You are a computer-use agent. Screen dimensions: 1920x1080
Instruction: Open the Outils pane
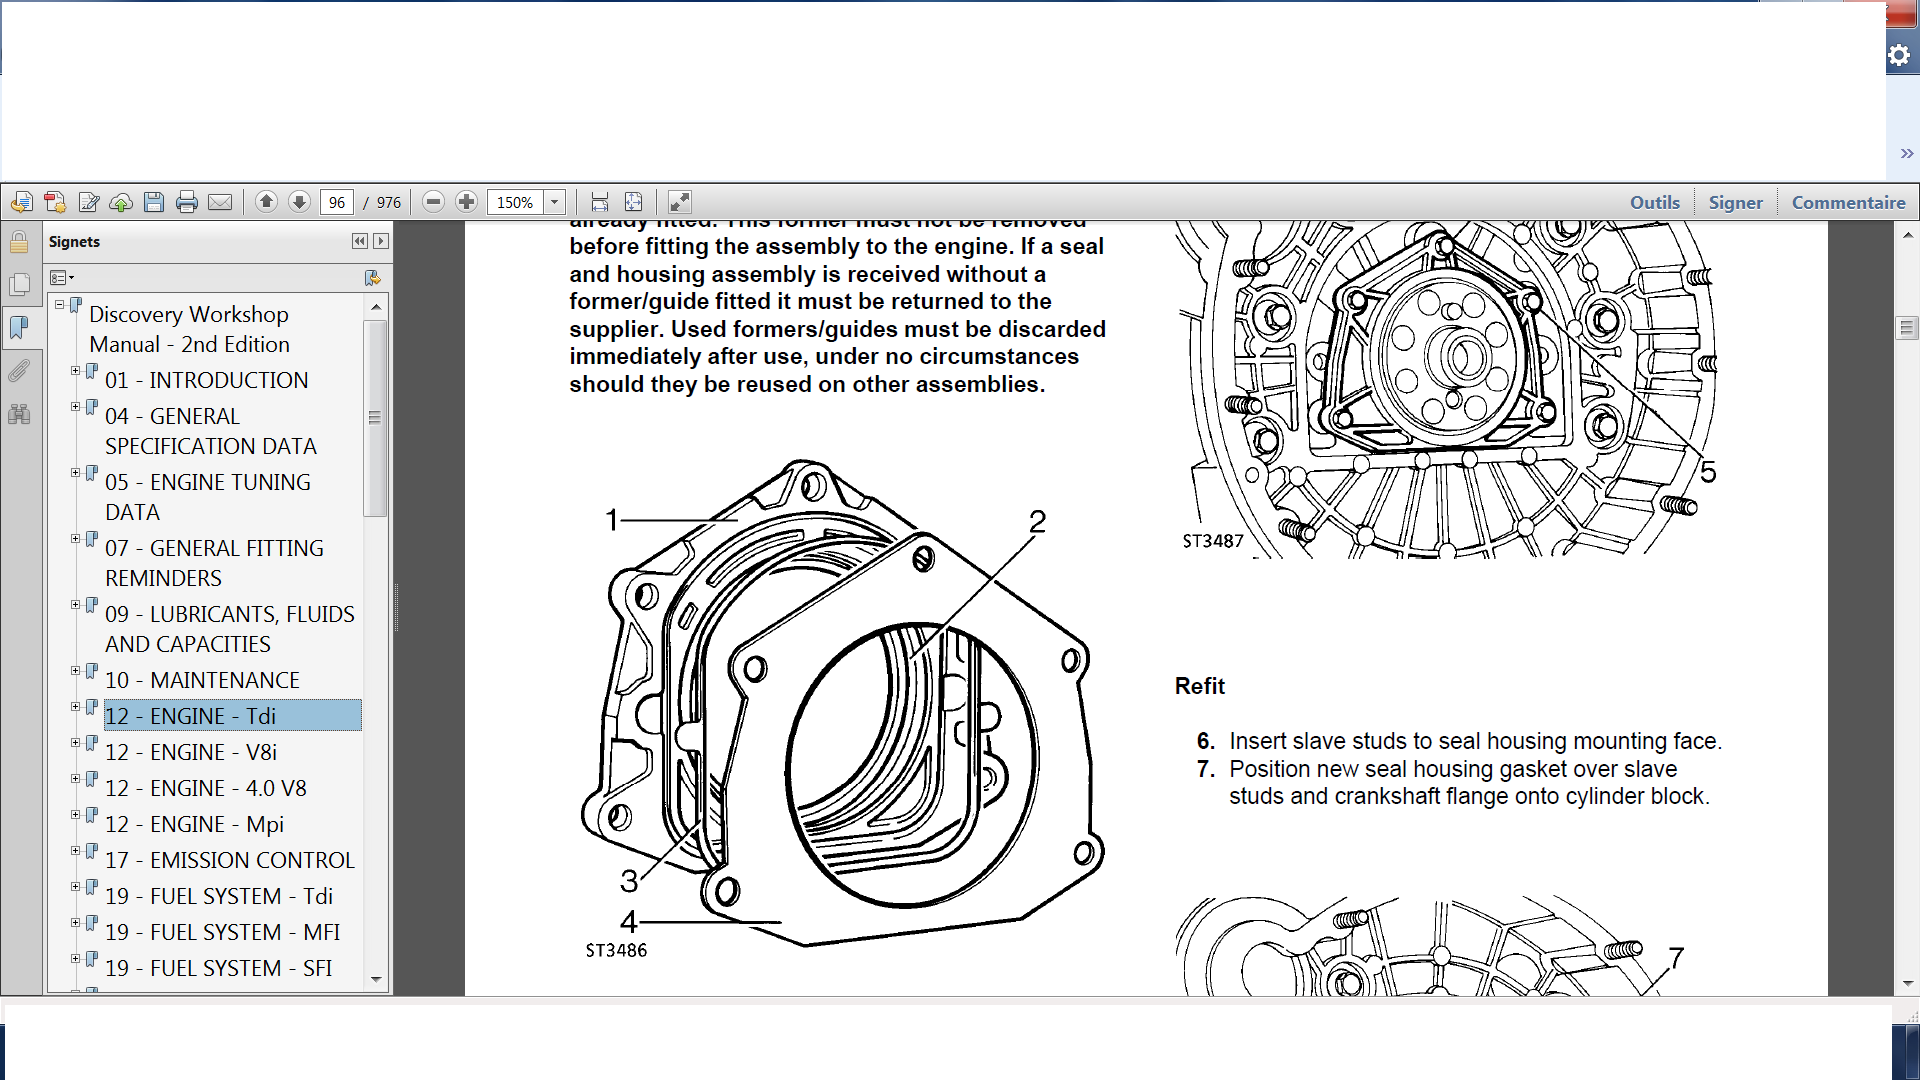[1654, 202]
